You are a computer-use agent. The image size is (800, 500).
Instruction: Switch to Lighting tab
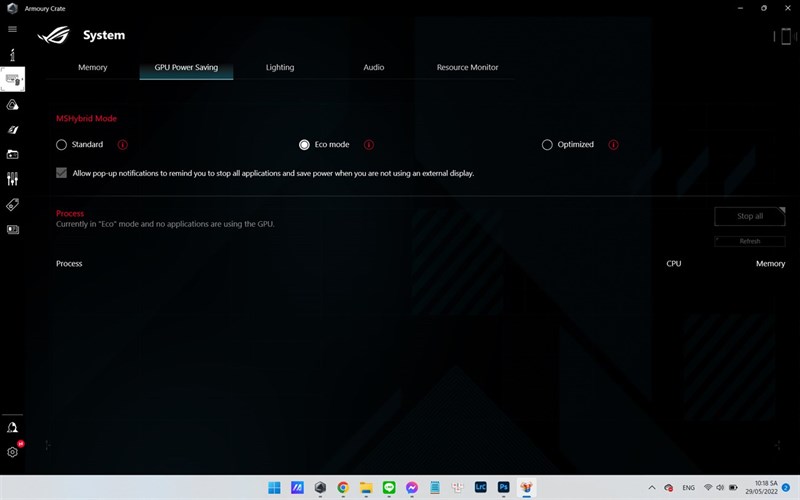pos(280,67)
